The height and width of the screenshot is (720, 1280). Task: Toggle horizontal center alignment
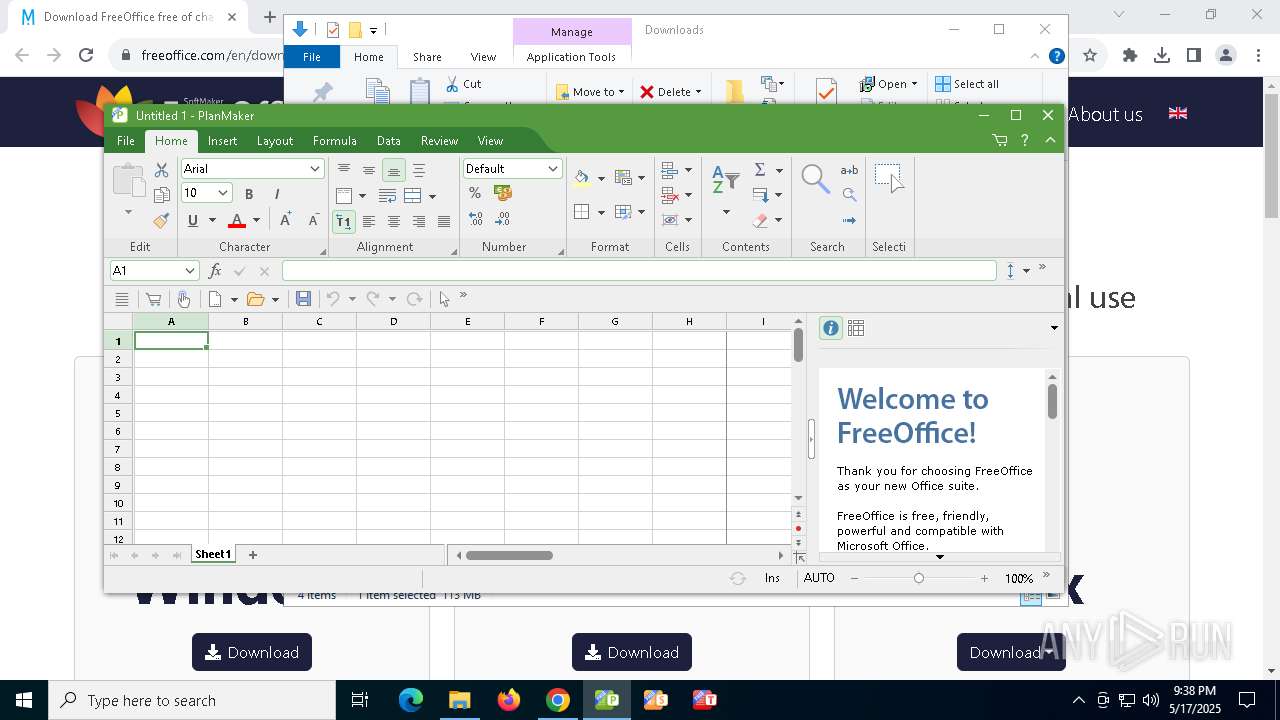(x=394, y=221)
